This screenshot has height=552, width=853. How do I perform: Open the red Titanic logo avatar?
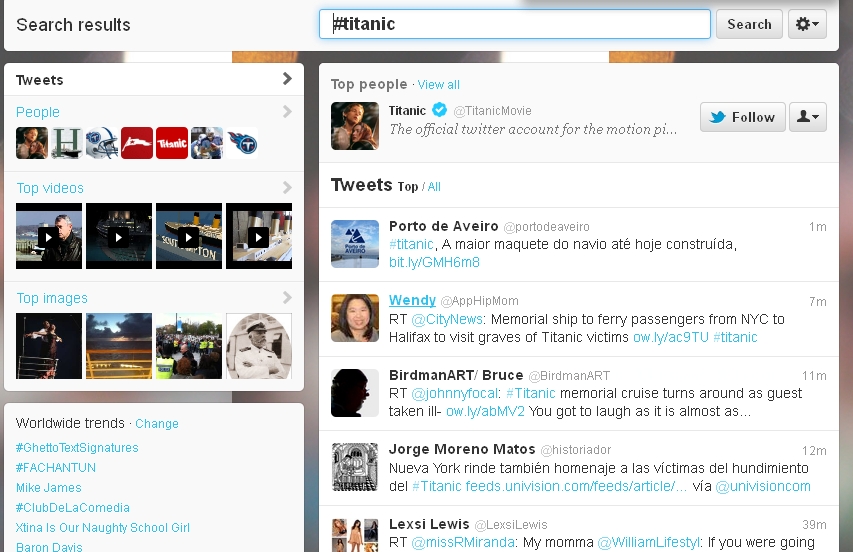[172, 143]
